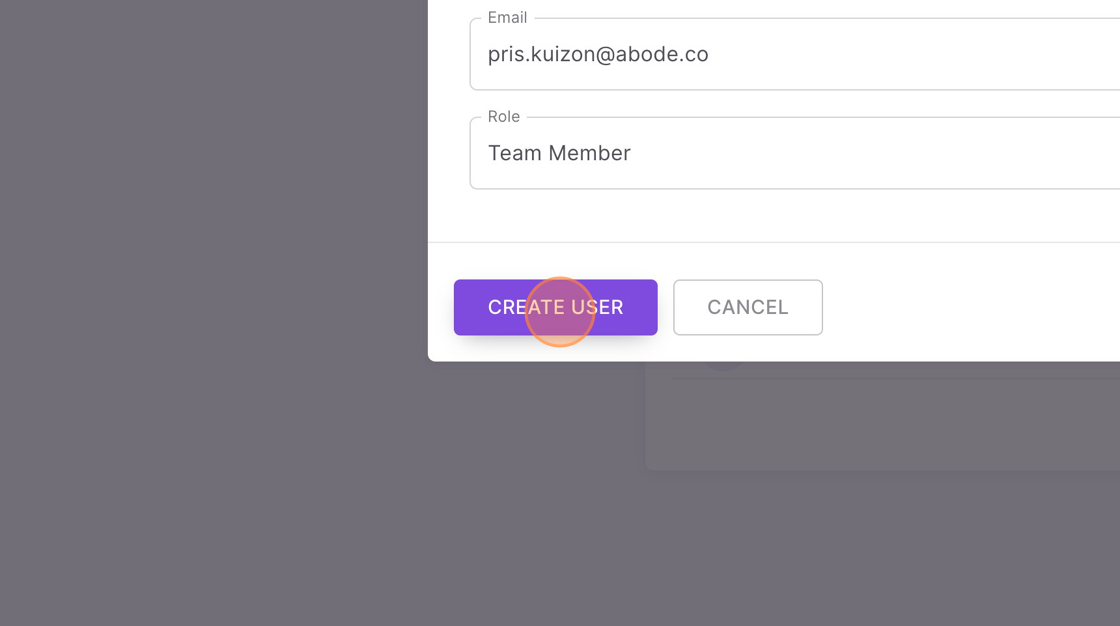Click the pris.kuizon@abode.co email text
The image size is (1120, 626).
point(598,54)
